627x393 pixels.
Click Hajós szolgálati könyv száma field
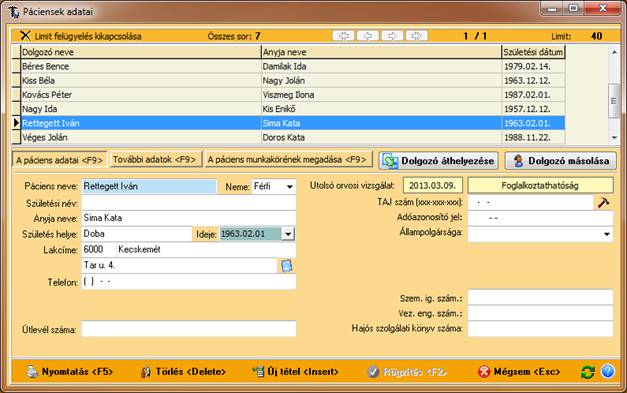[541, 329]
